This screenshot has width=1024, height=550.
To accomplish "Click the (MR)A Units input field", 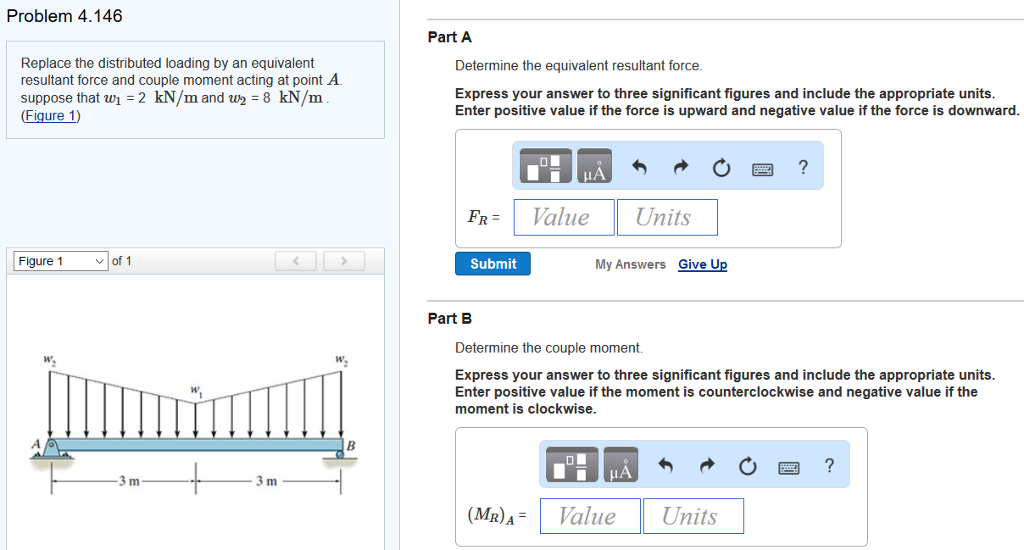I will [x=692, y=516].
